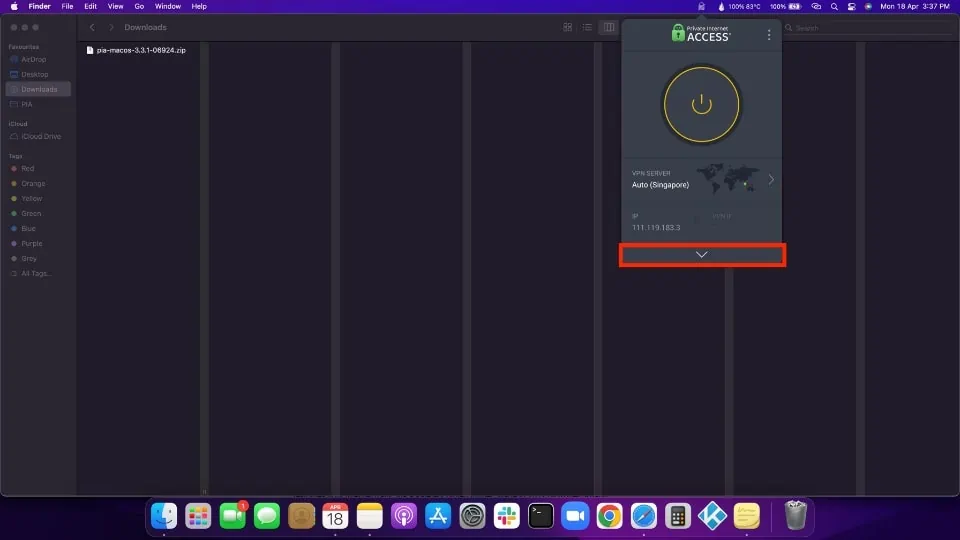Open the View menu in the menu bar
960x540 pixels.
[113, 6]
